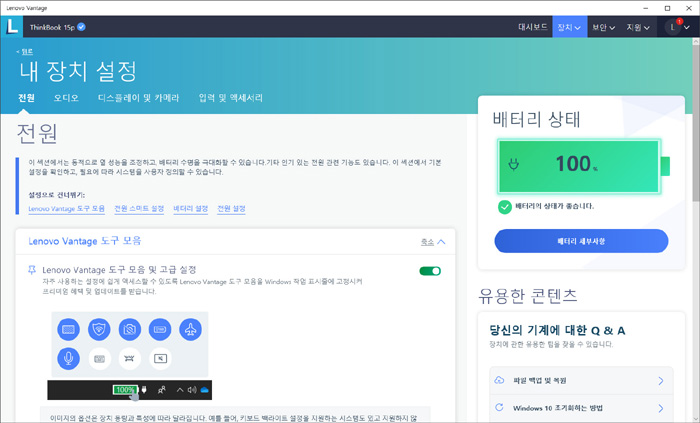
Task: Click the plug icon inside battery gauge
Action: pyautogui.click(x=514, y=165)
